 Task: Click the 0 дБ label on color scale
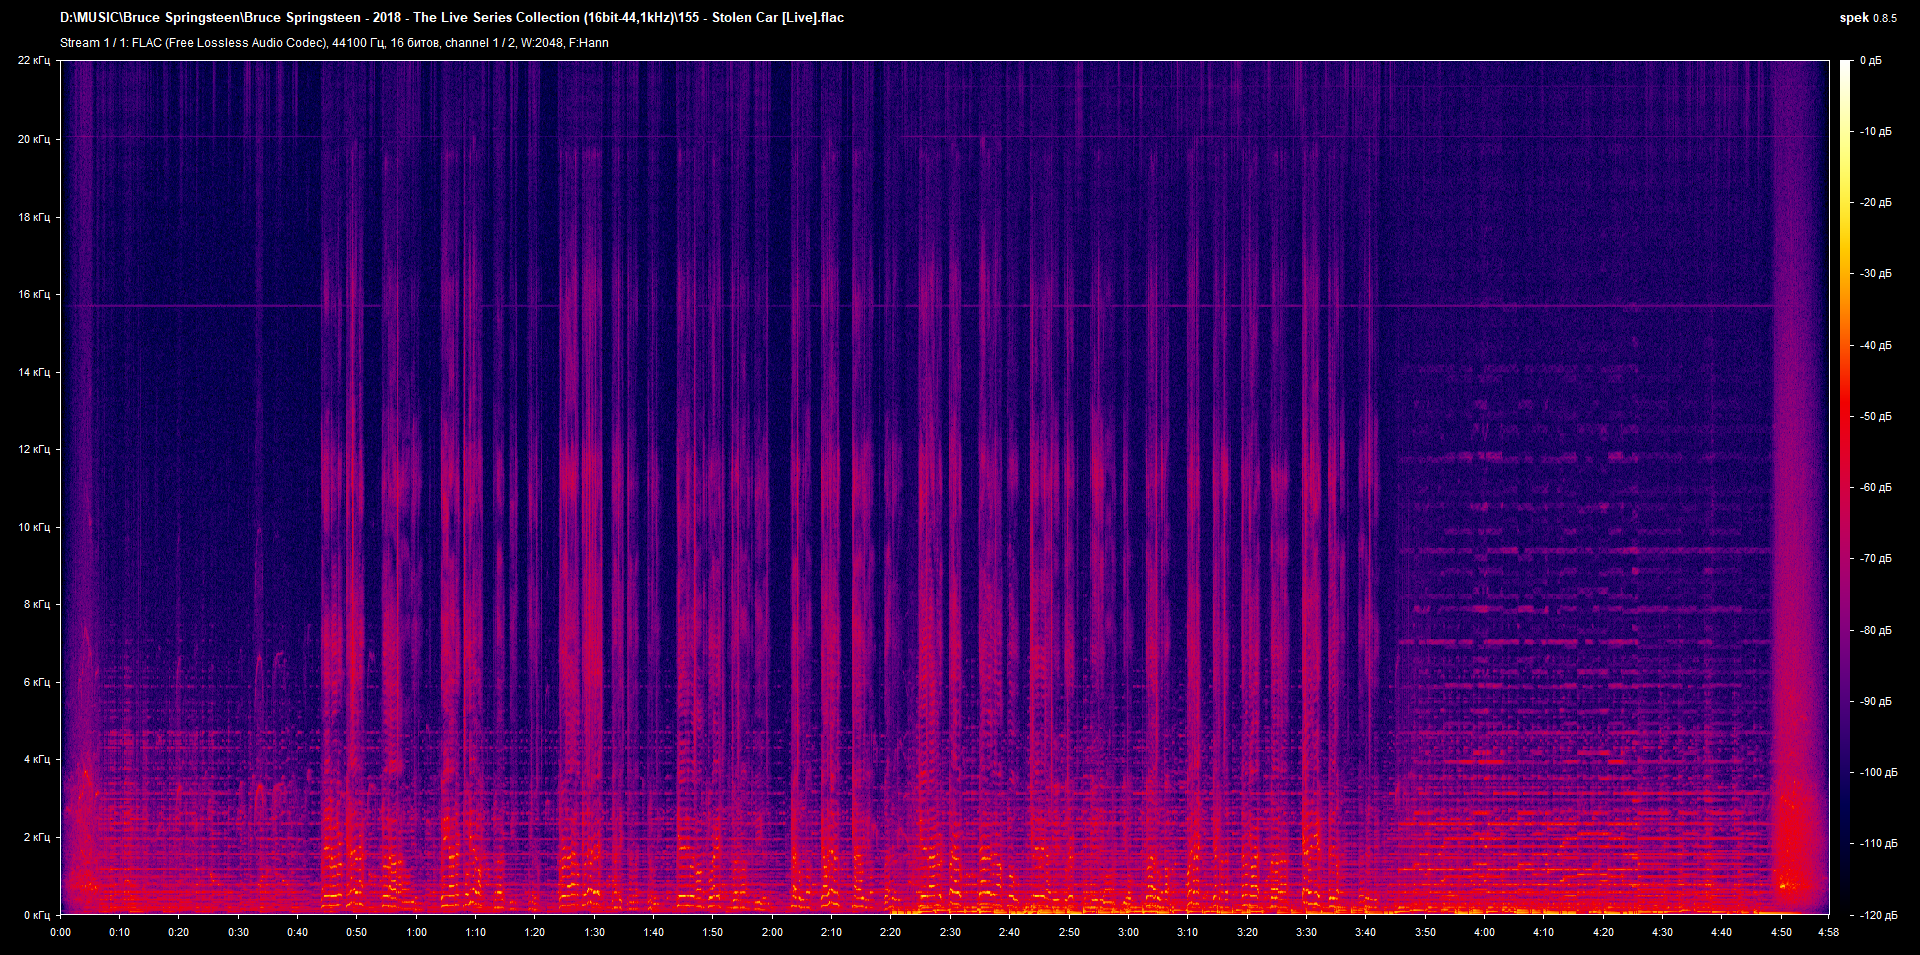coord(1870,61)
